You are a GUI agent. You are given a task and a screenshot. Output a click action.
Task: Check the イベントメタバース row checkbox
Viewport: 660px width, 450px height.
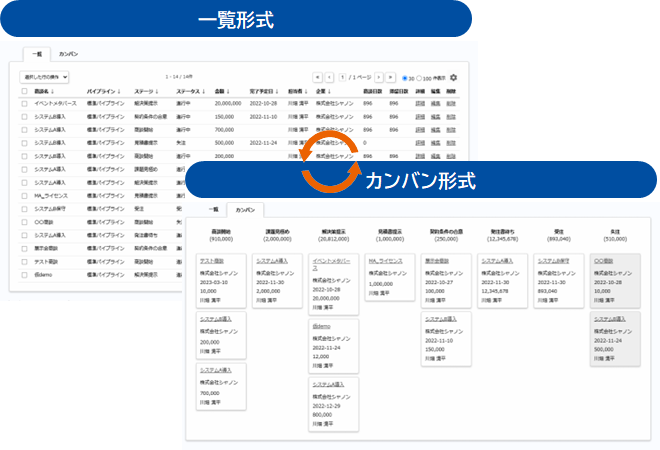(24, 104)
